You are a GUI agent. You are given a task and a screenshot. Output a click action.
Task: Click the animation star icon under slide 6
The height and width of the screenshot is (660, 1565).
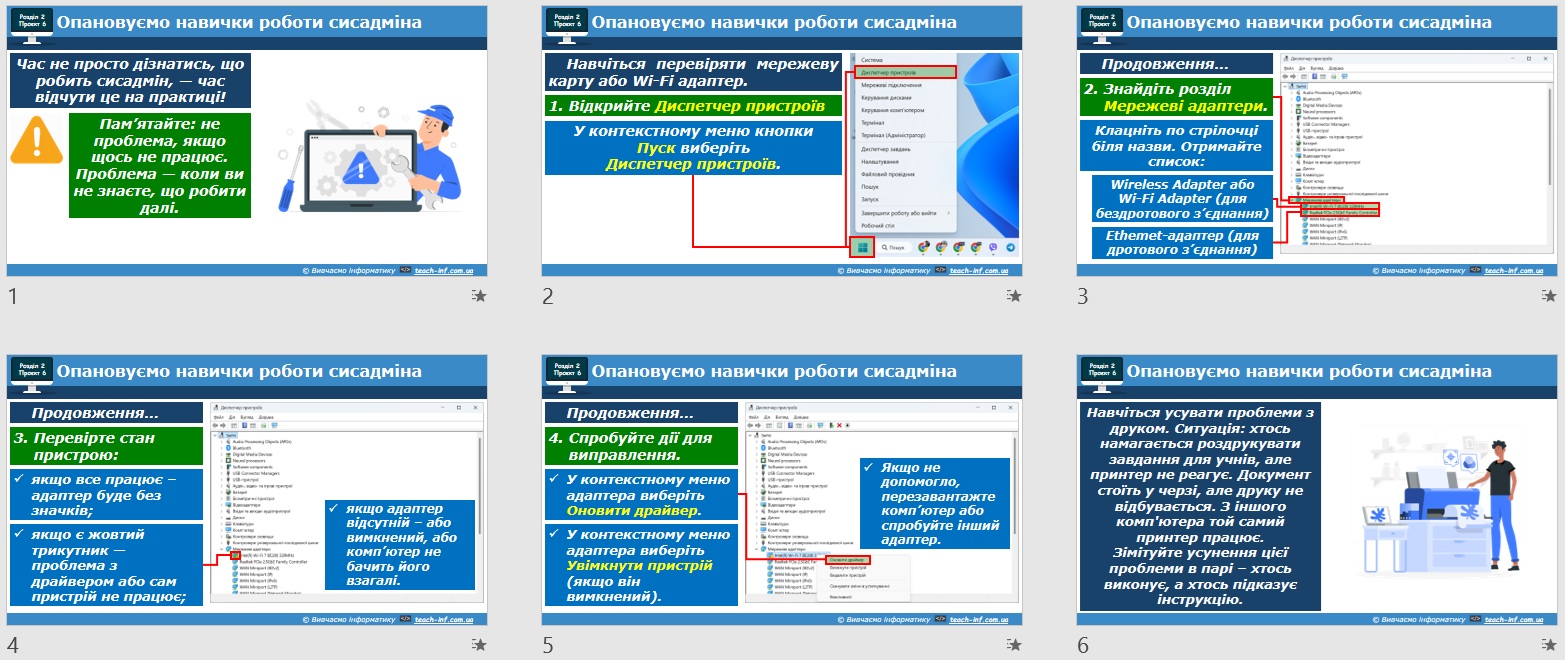pyautogui.click(x=1550, y=645)
